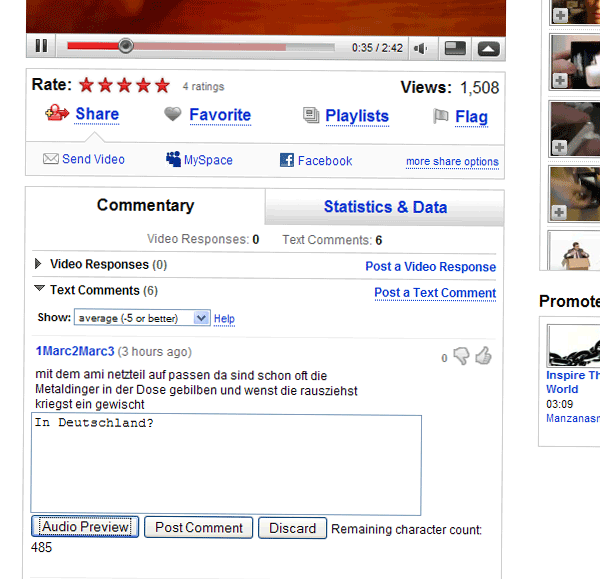This screenshot has width=600, height=579.
Task: Click the full screen arrow icon
Action: 487,47
